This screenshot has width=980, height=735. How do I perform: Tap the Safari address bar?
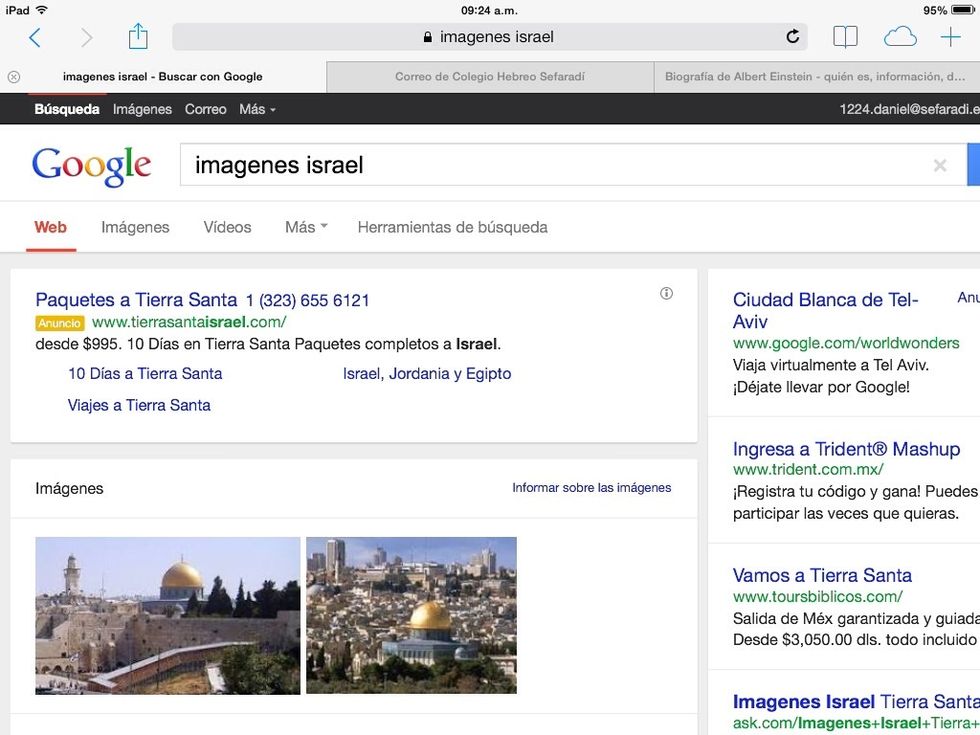(490, 37)
